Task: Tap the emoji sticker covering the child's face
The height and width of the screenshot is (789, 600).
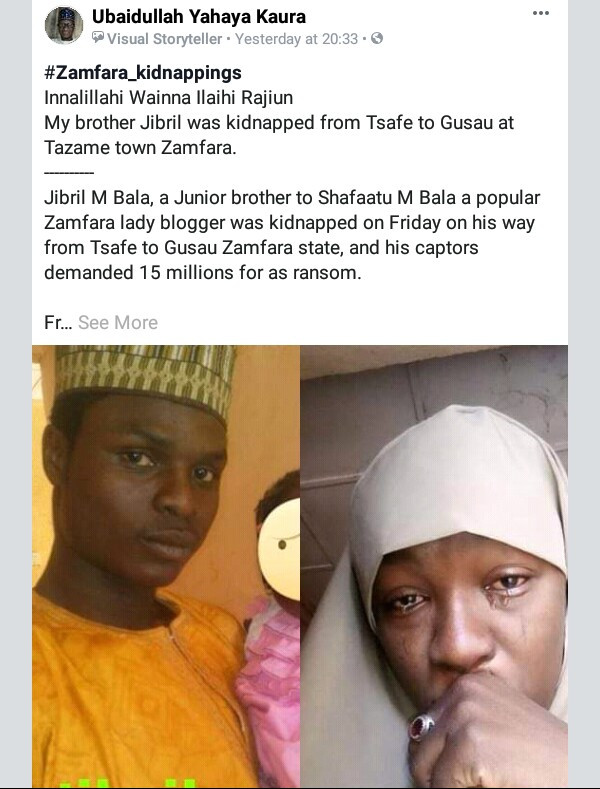Action: [x=278, y=547]
